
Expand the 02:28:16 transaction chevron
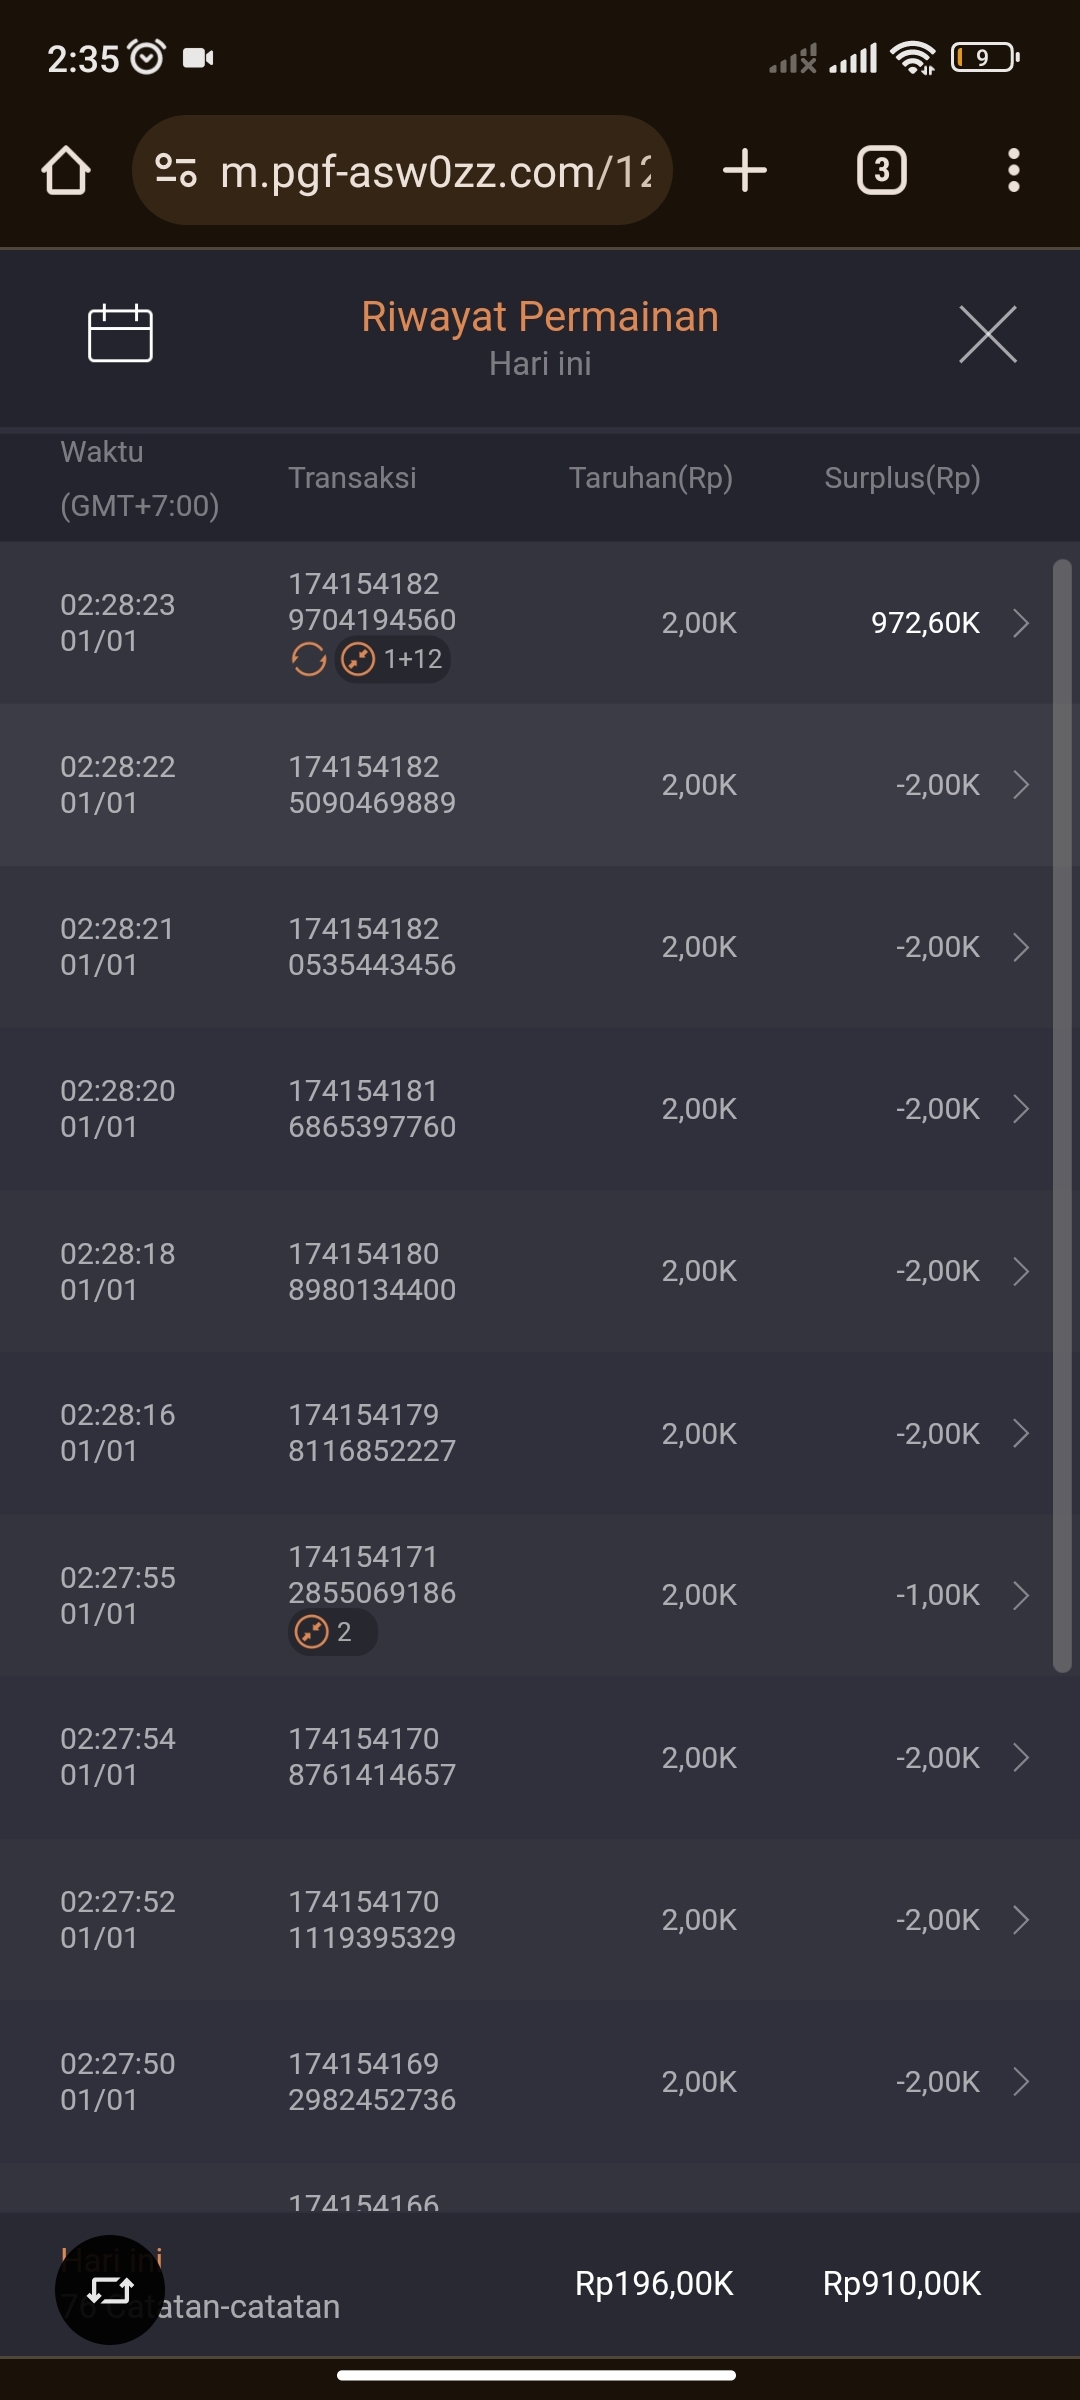tap(1021, 1433)
